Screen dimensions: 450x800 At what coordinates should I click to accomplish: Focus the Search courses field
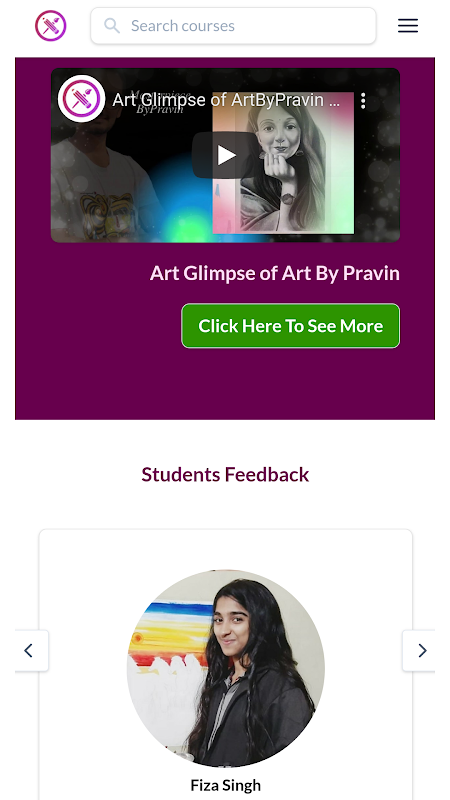click(x=233, y=26)
